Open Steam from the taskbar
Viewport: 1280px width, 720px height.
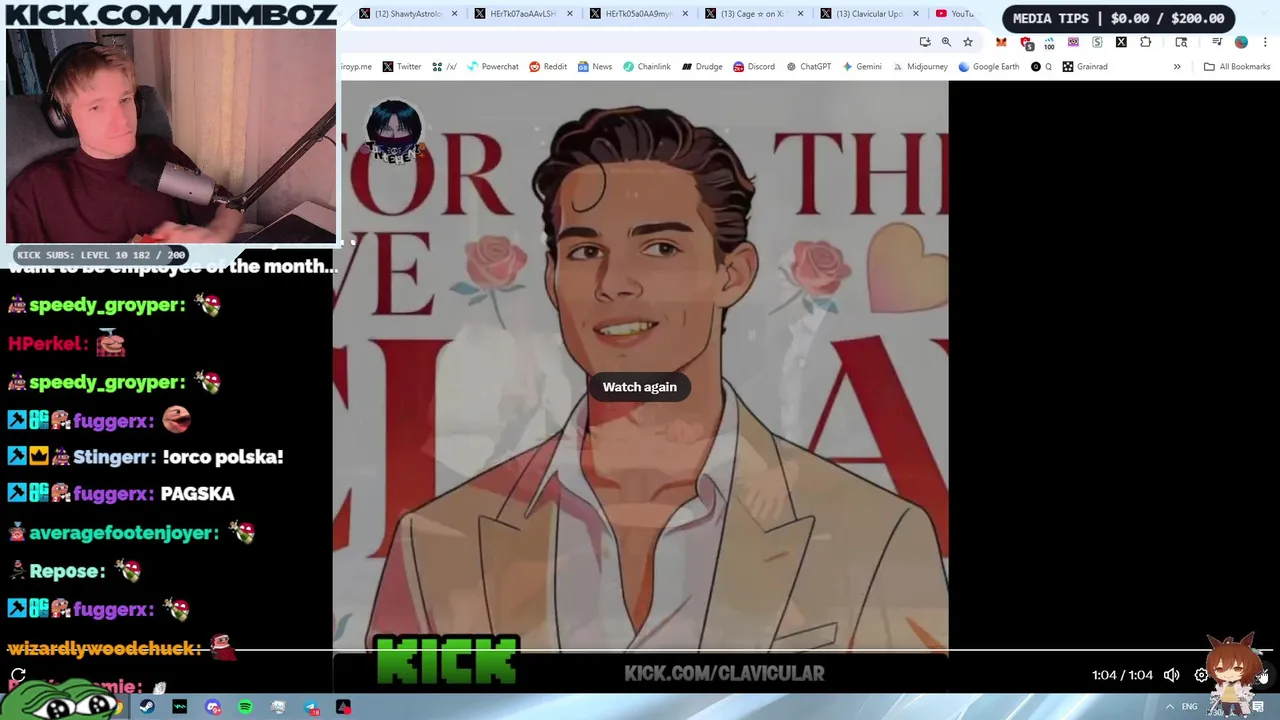click(x=147, y=707)
